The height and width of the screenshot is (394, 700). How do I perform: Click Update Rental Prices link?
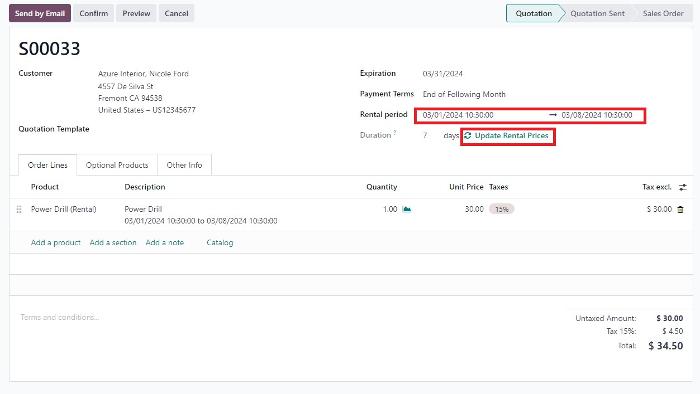(511, 136)
